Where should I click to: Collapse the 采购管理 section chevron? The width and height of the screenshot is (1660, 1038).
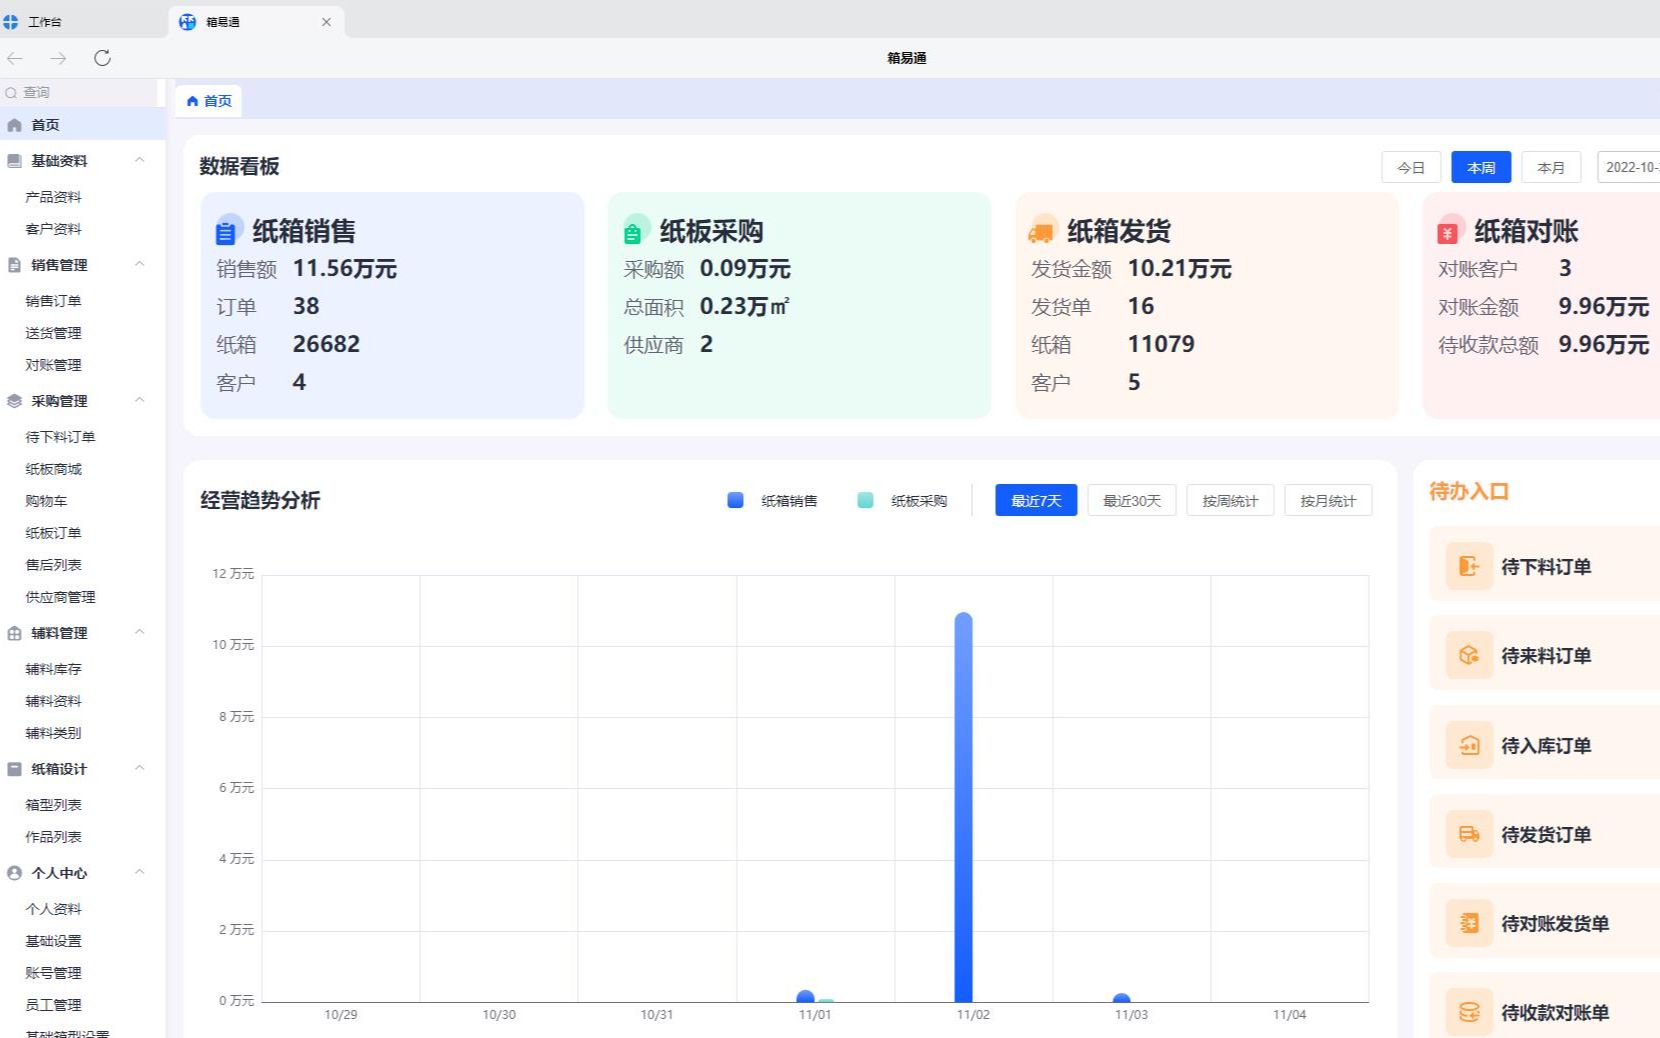(x=140, y=400)
